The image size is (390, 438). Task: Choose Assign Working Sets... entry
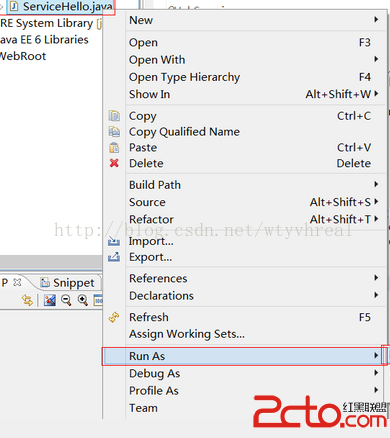244,334
